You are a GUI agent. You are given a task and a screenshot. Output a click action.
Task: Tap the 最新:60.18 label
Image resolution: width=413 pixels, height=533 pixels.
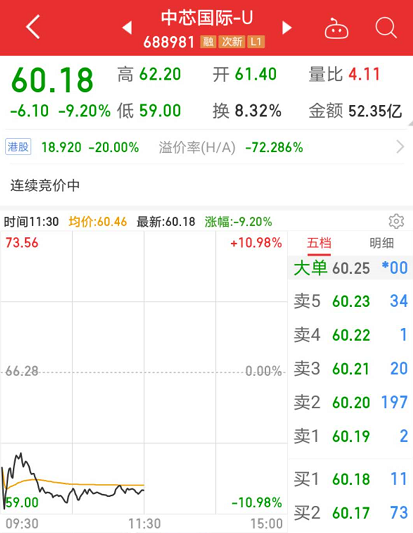click(x=166, y=222)
